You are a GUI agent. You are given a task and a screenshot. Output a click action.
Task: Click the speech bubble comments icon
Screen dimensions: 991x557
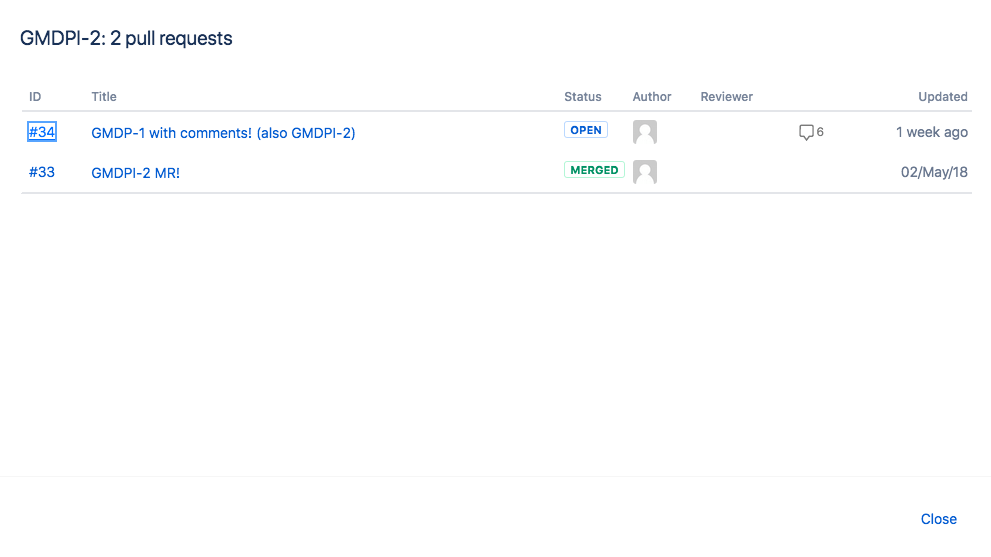tap(806, 132)
